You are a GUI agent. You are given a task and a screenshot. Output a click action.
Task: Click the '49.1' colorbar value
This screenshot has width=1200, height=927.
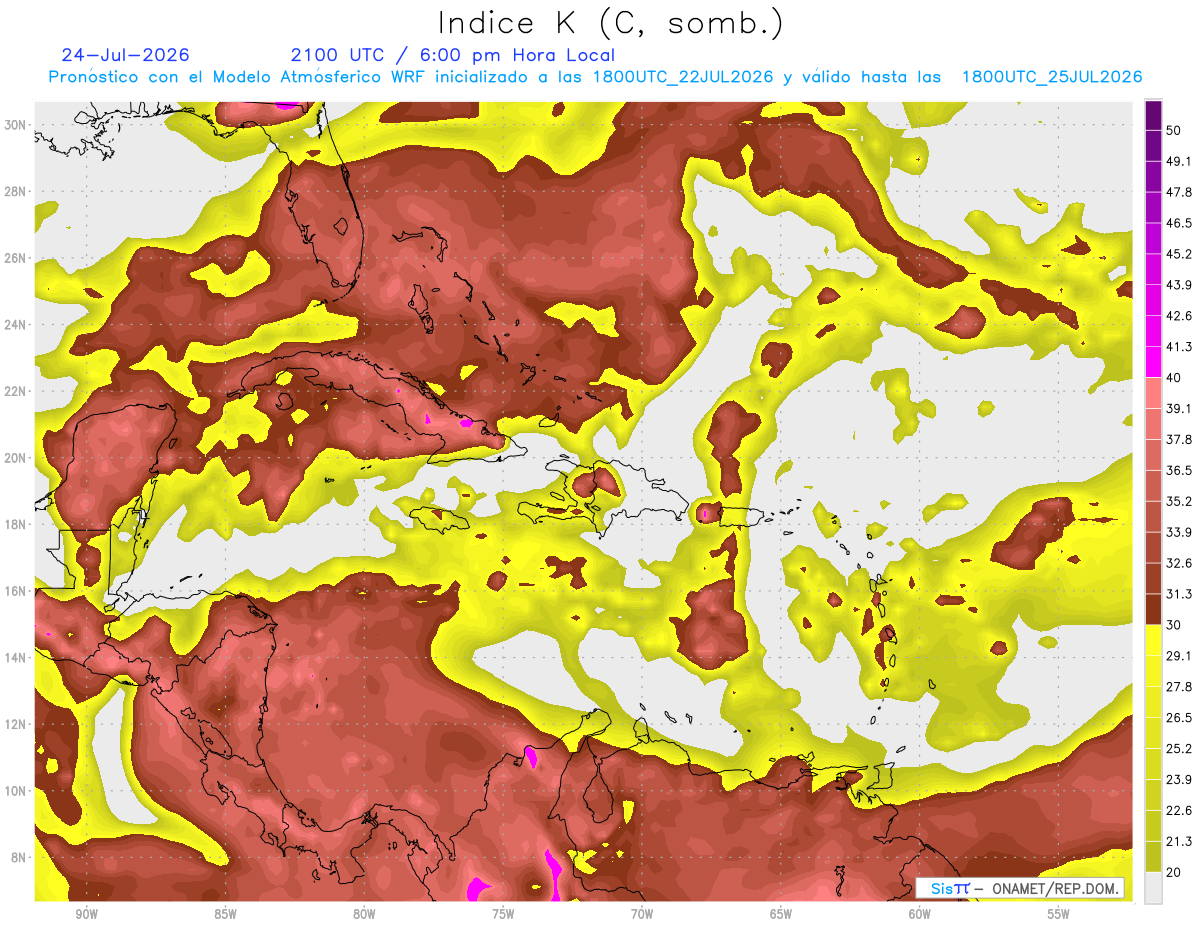(x=1180, y=161)
